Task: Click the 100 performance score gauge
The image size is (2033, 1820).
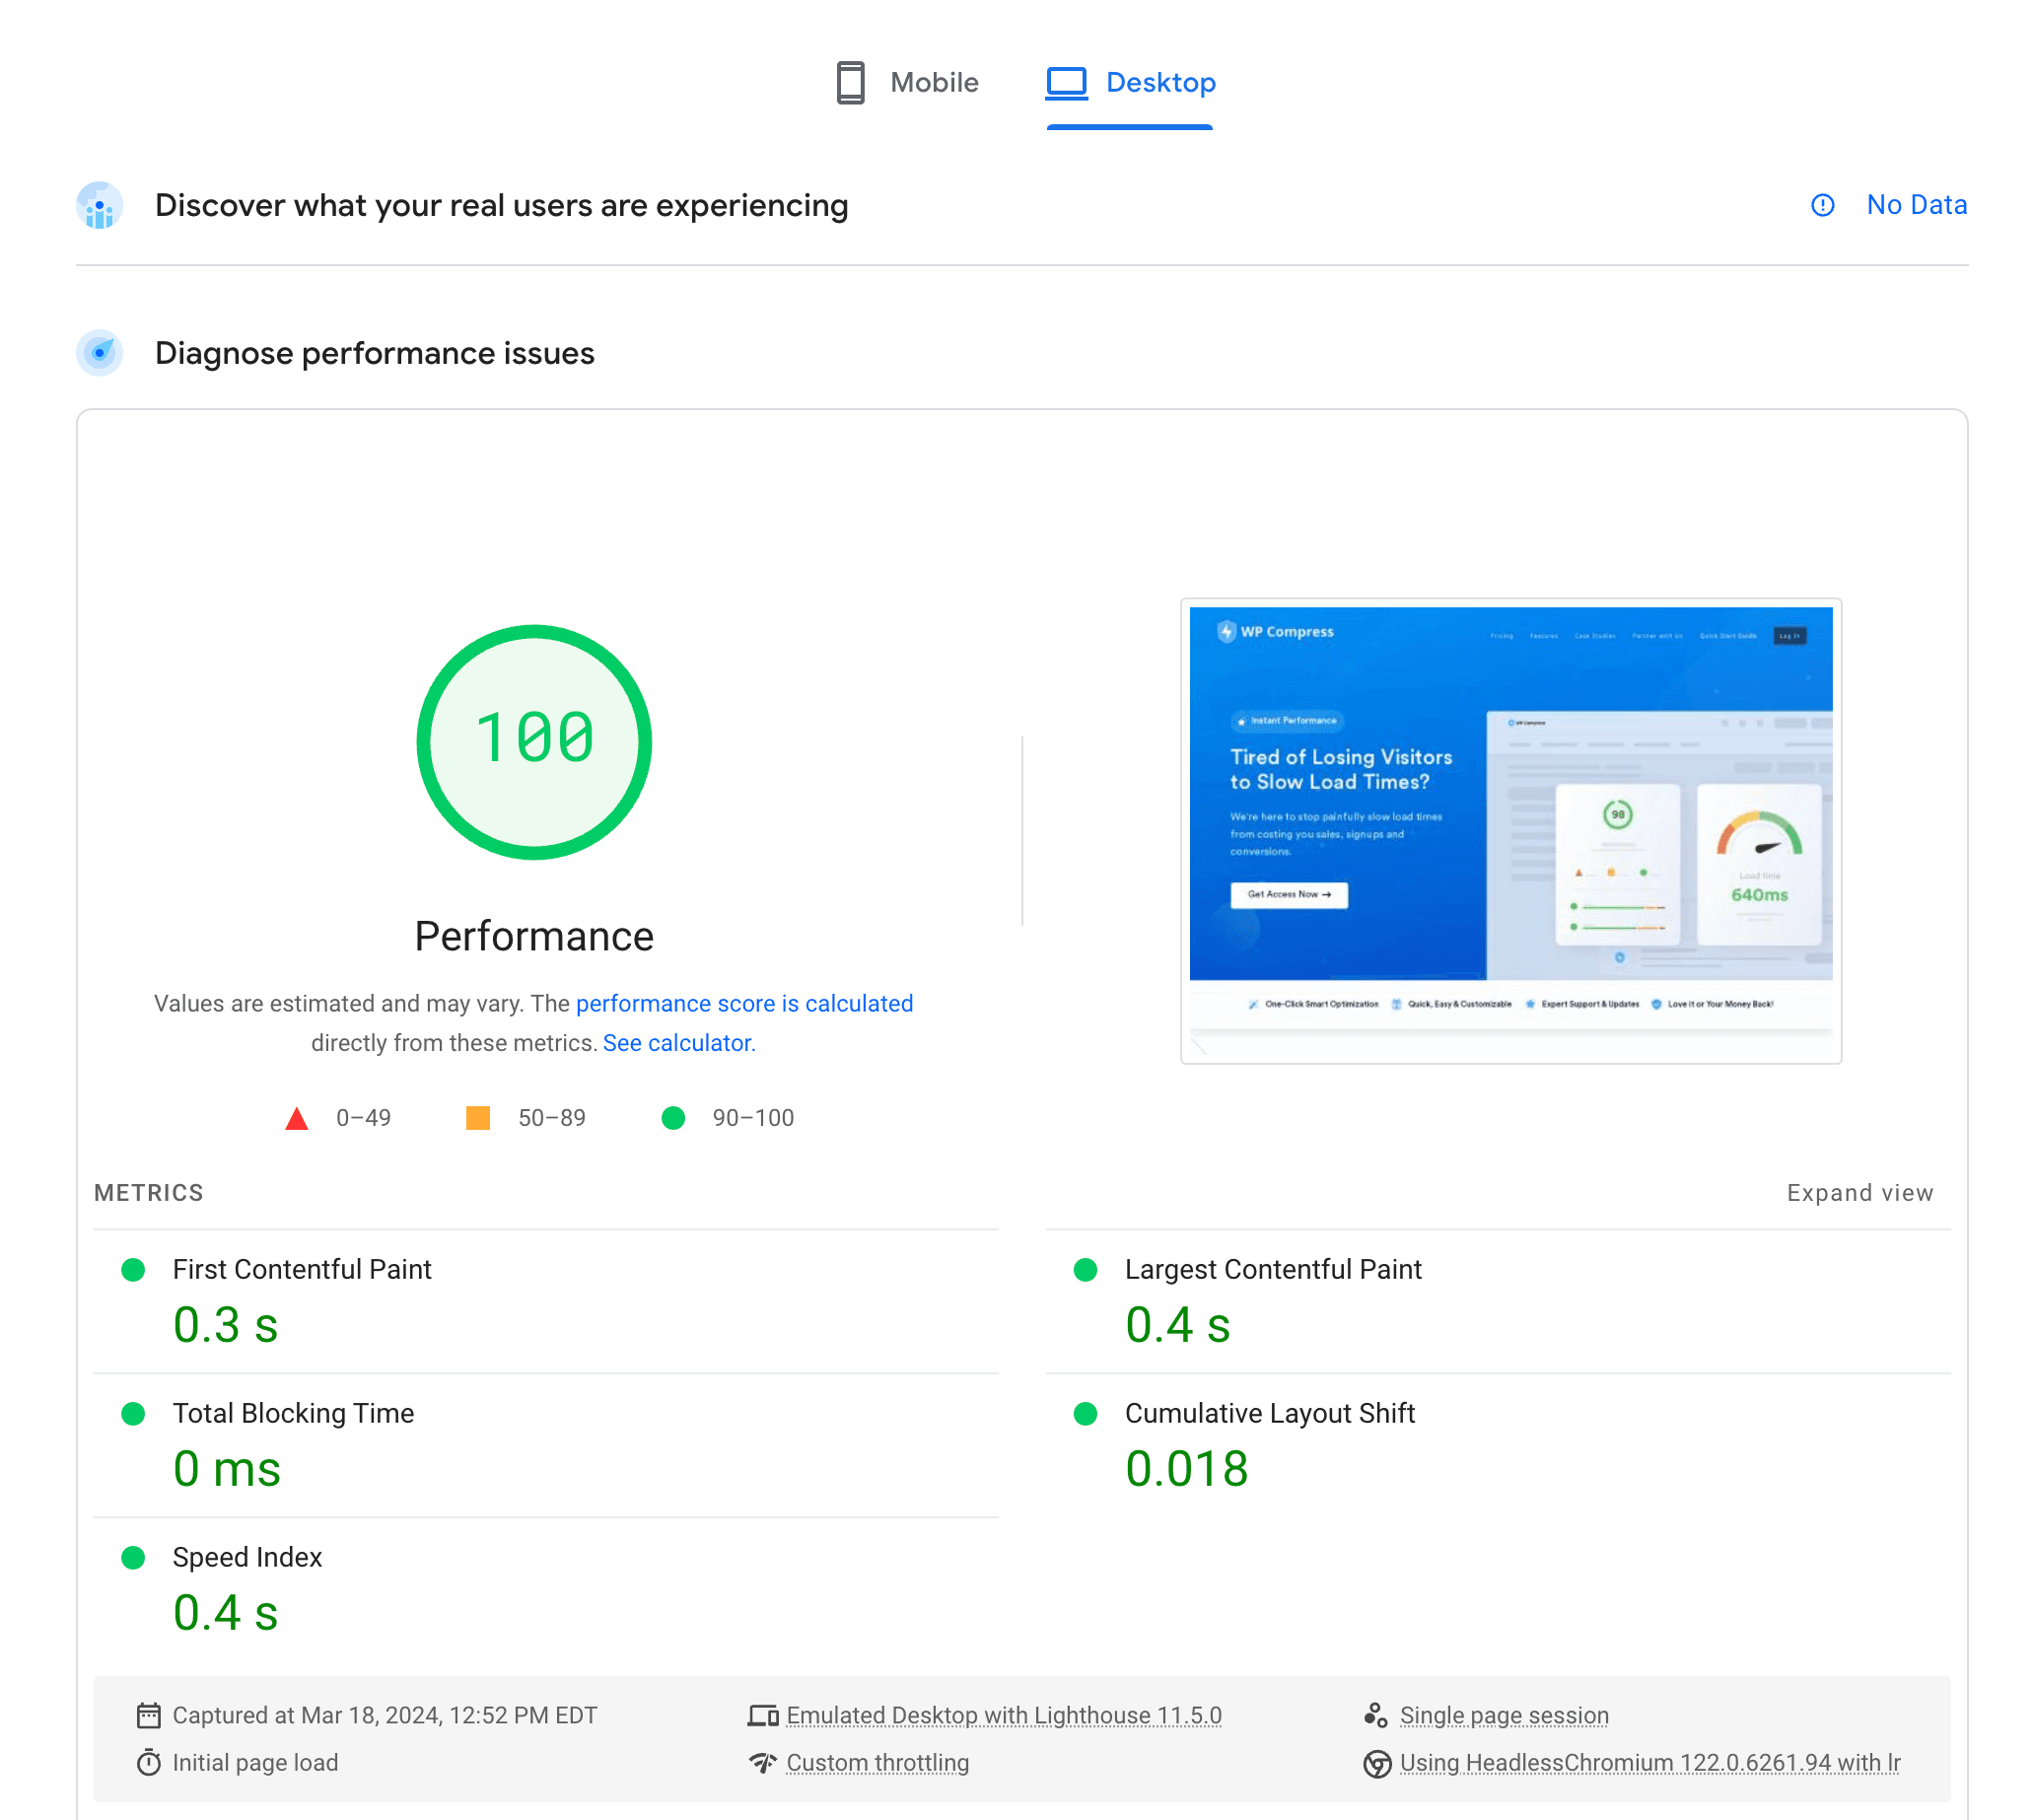Action: pyautogui.click(x=534, y=741)
